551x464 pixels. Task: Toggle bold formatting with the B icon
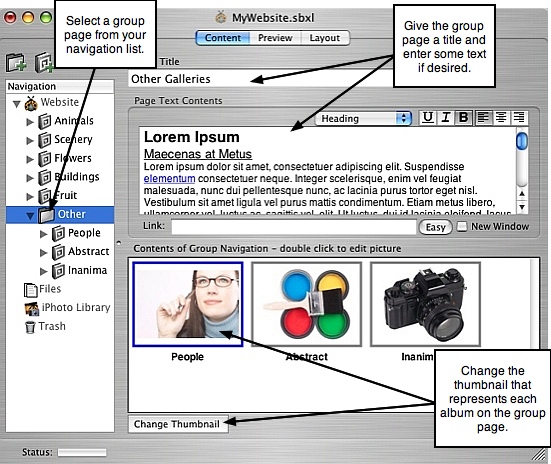tap(464, 118)
